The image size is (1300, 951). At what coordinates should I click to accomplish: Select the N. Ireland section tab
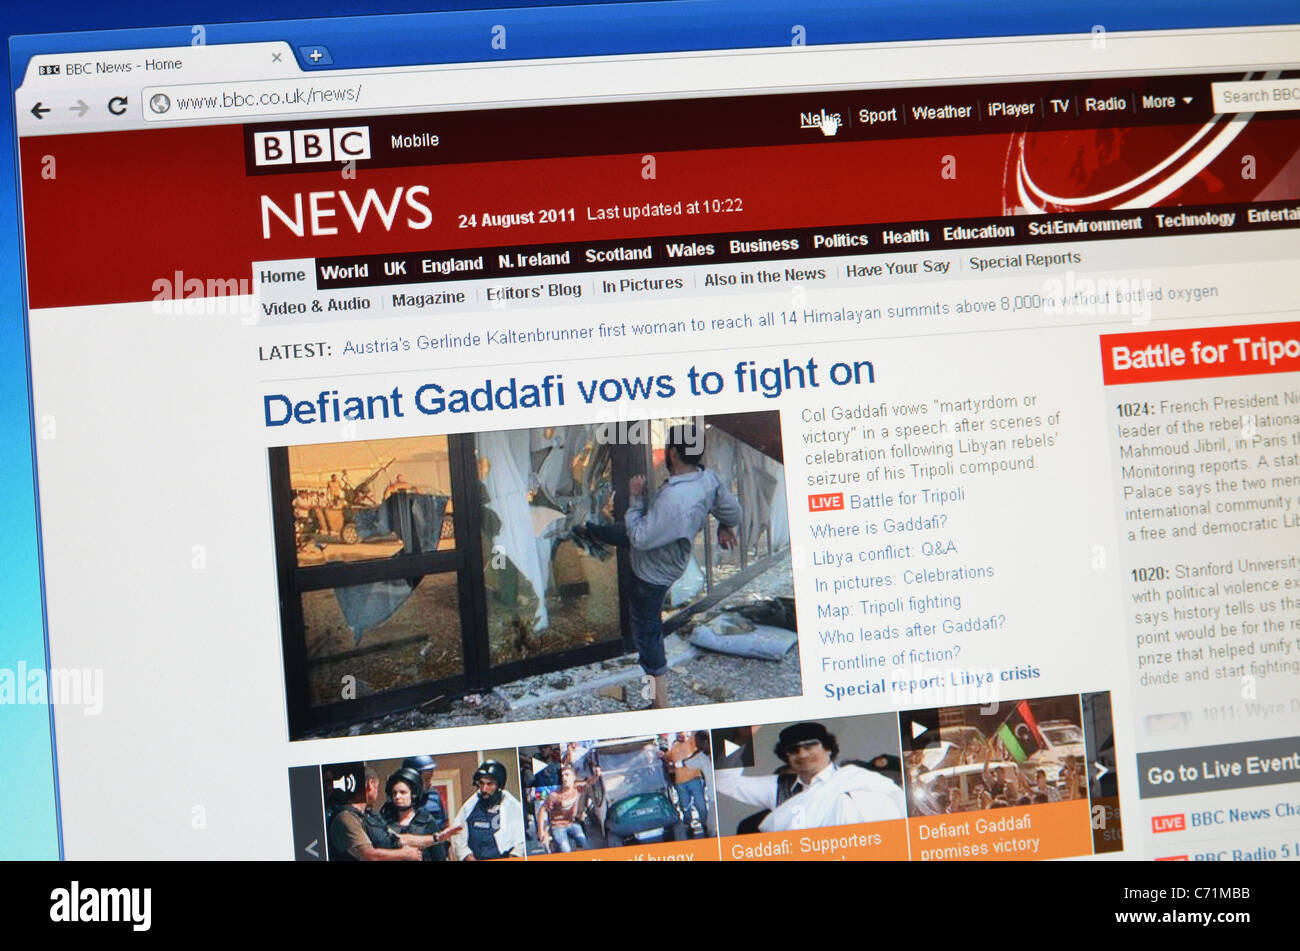pos(534,260)
